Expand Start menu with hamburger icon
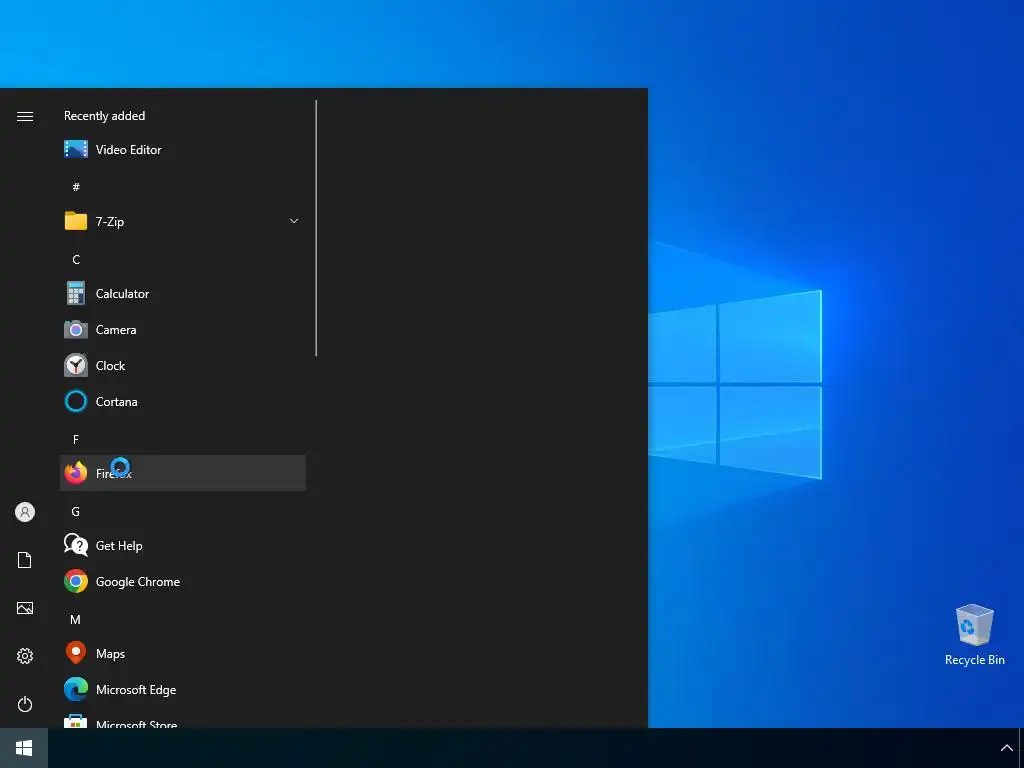Image resolution: width=1024 pixels, height=768 pixels. tap(25, 116)
